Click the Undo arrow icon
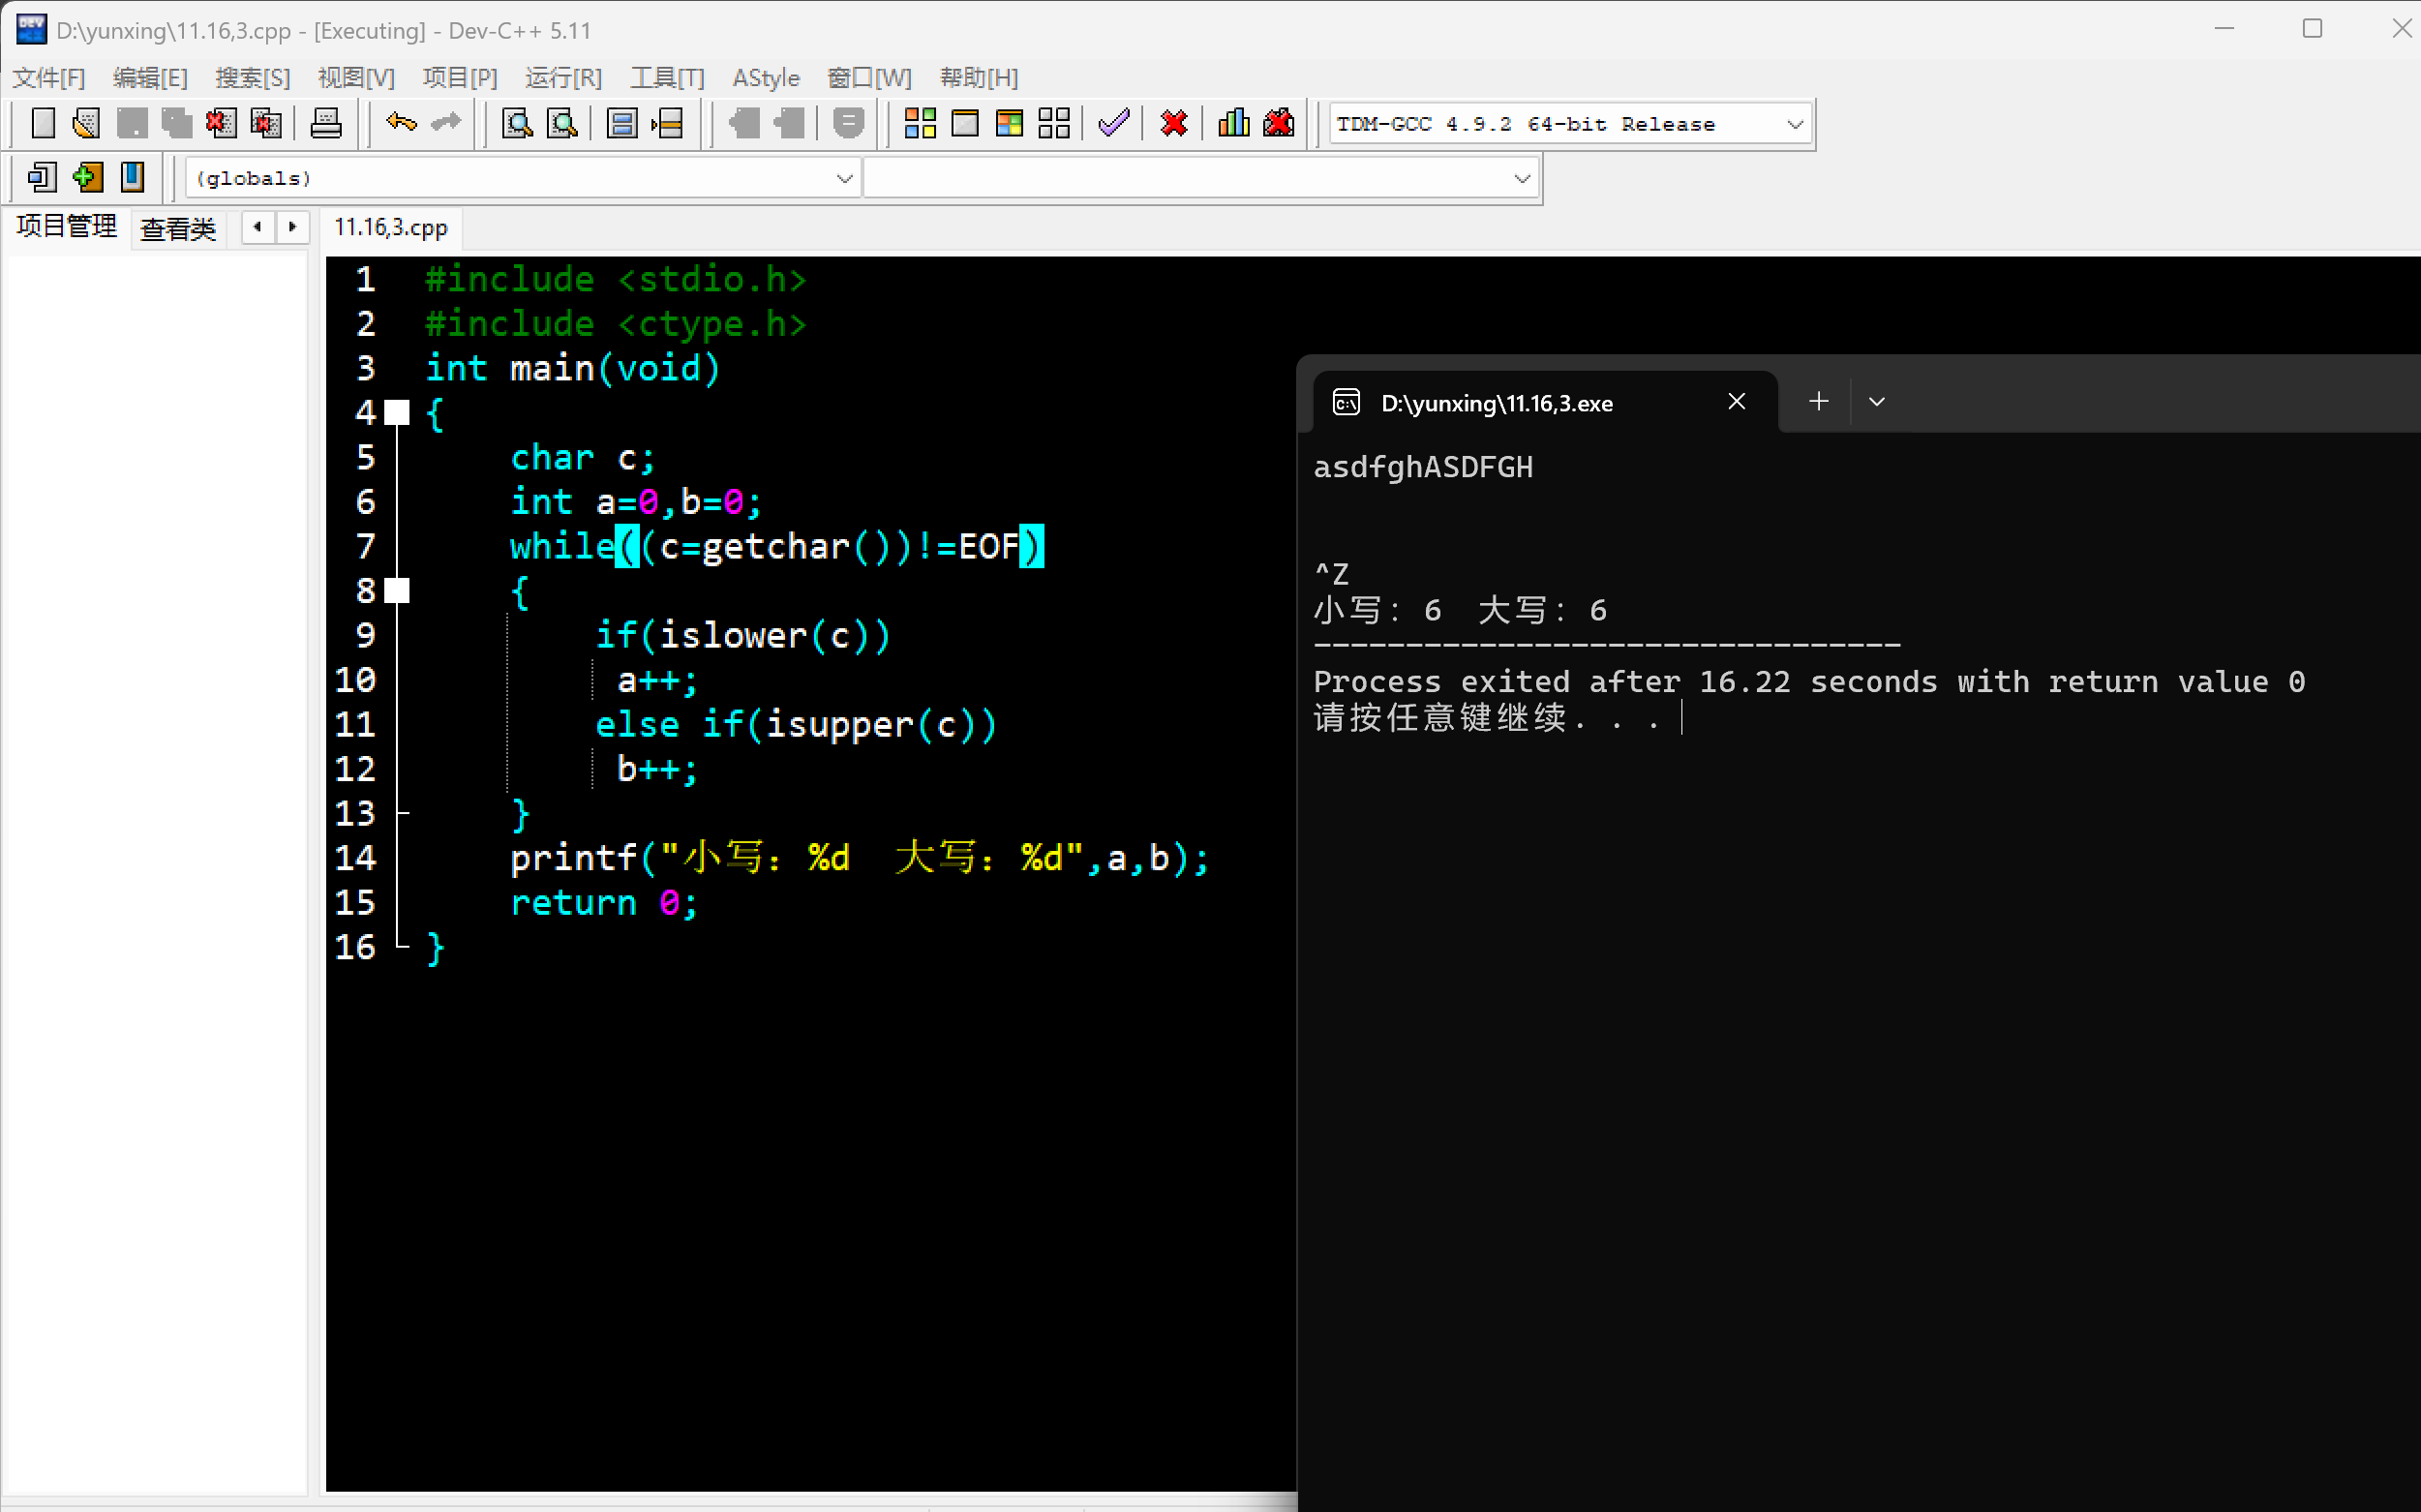2421x1512 pixels. (x=401, y=123)
